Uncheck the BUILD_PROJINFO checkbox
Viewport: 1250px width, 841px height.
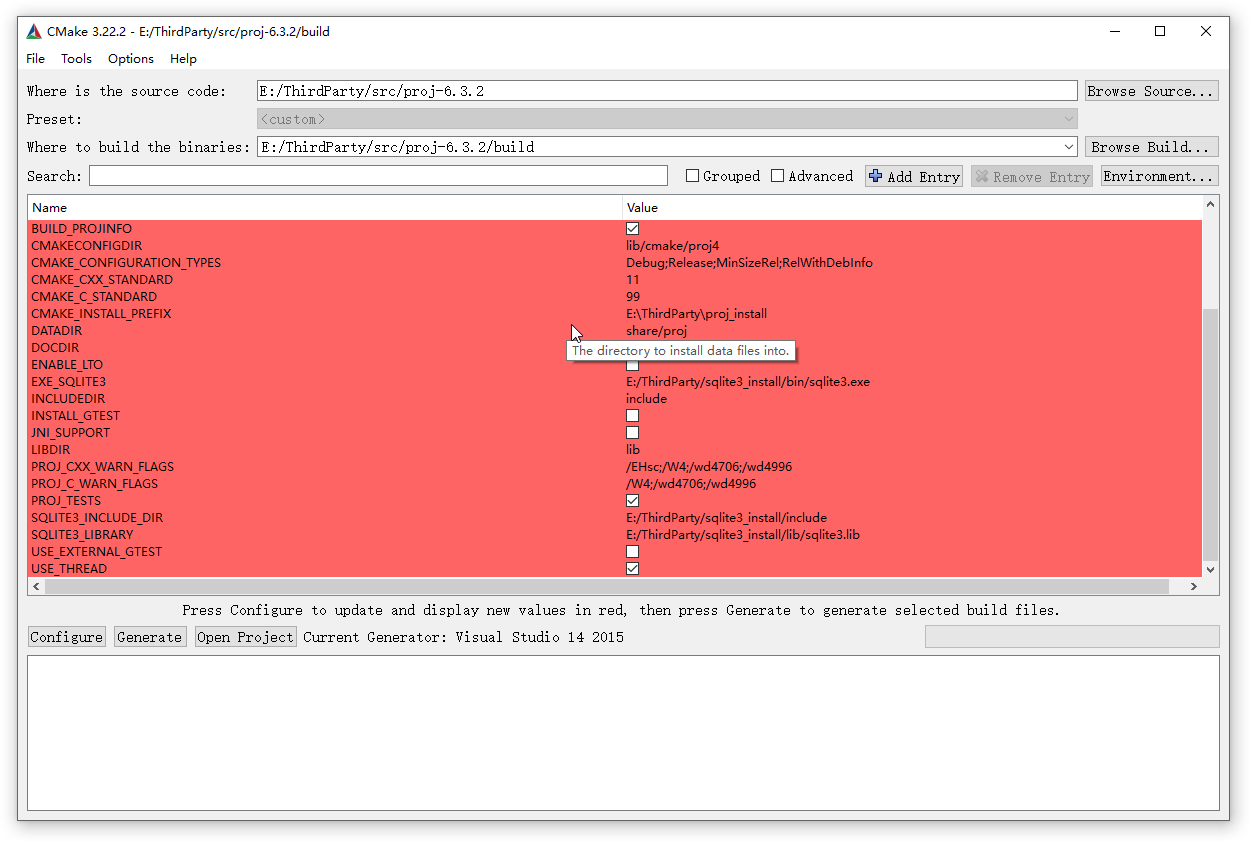tap(633, 229)
